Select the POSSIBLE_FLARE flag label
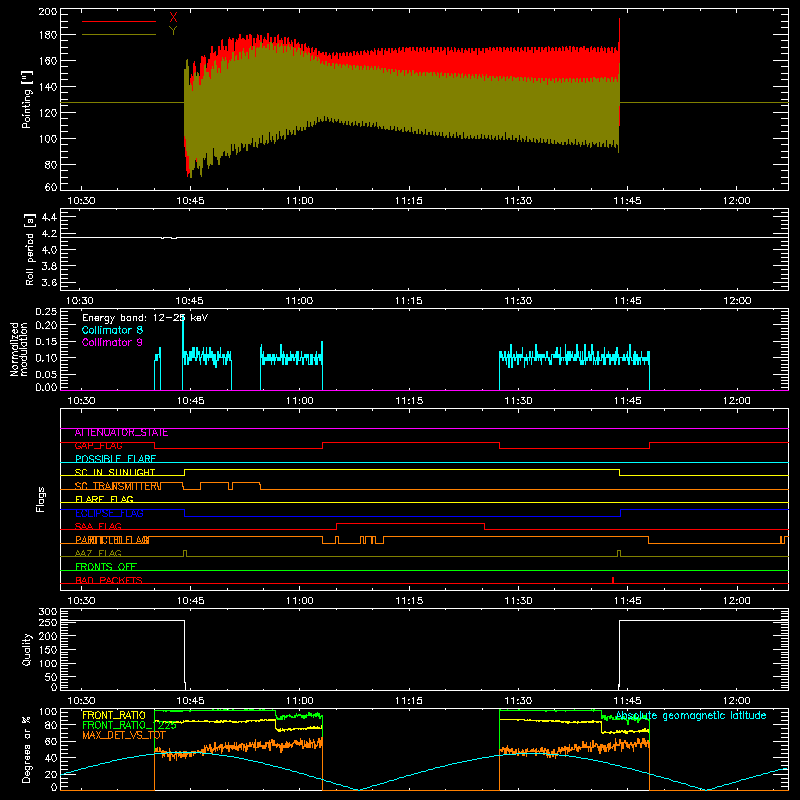This screenshot has height=800, width=800. [115, 459]
